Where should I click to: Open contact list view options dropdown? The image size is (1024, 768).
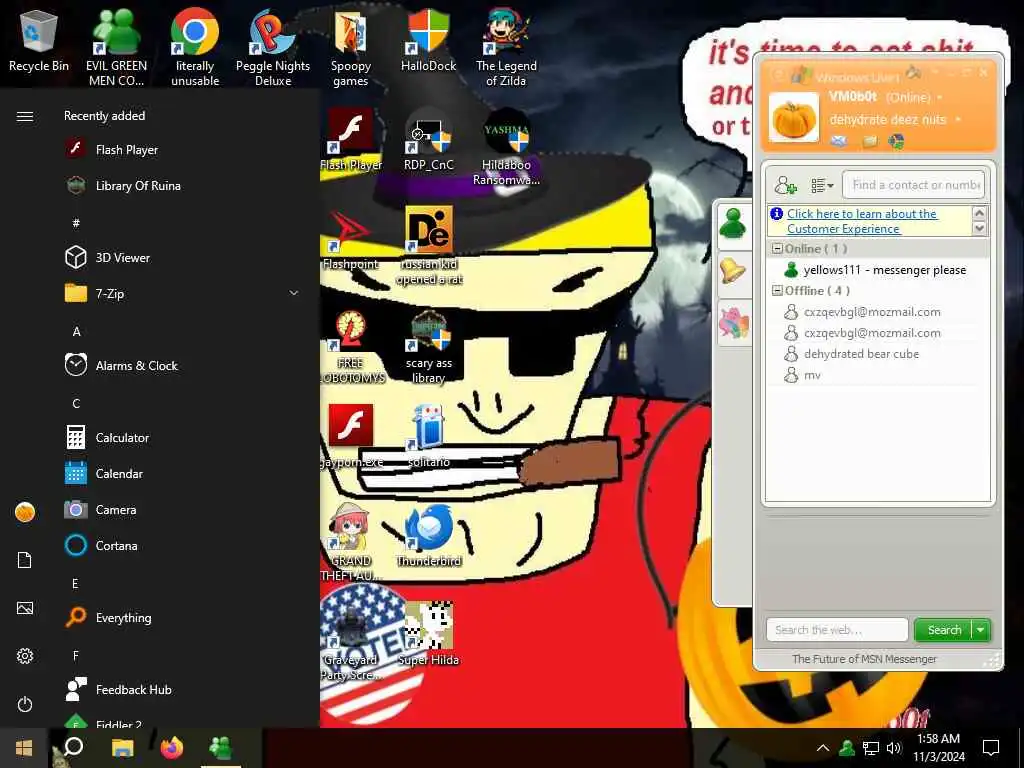822,185
